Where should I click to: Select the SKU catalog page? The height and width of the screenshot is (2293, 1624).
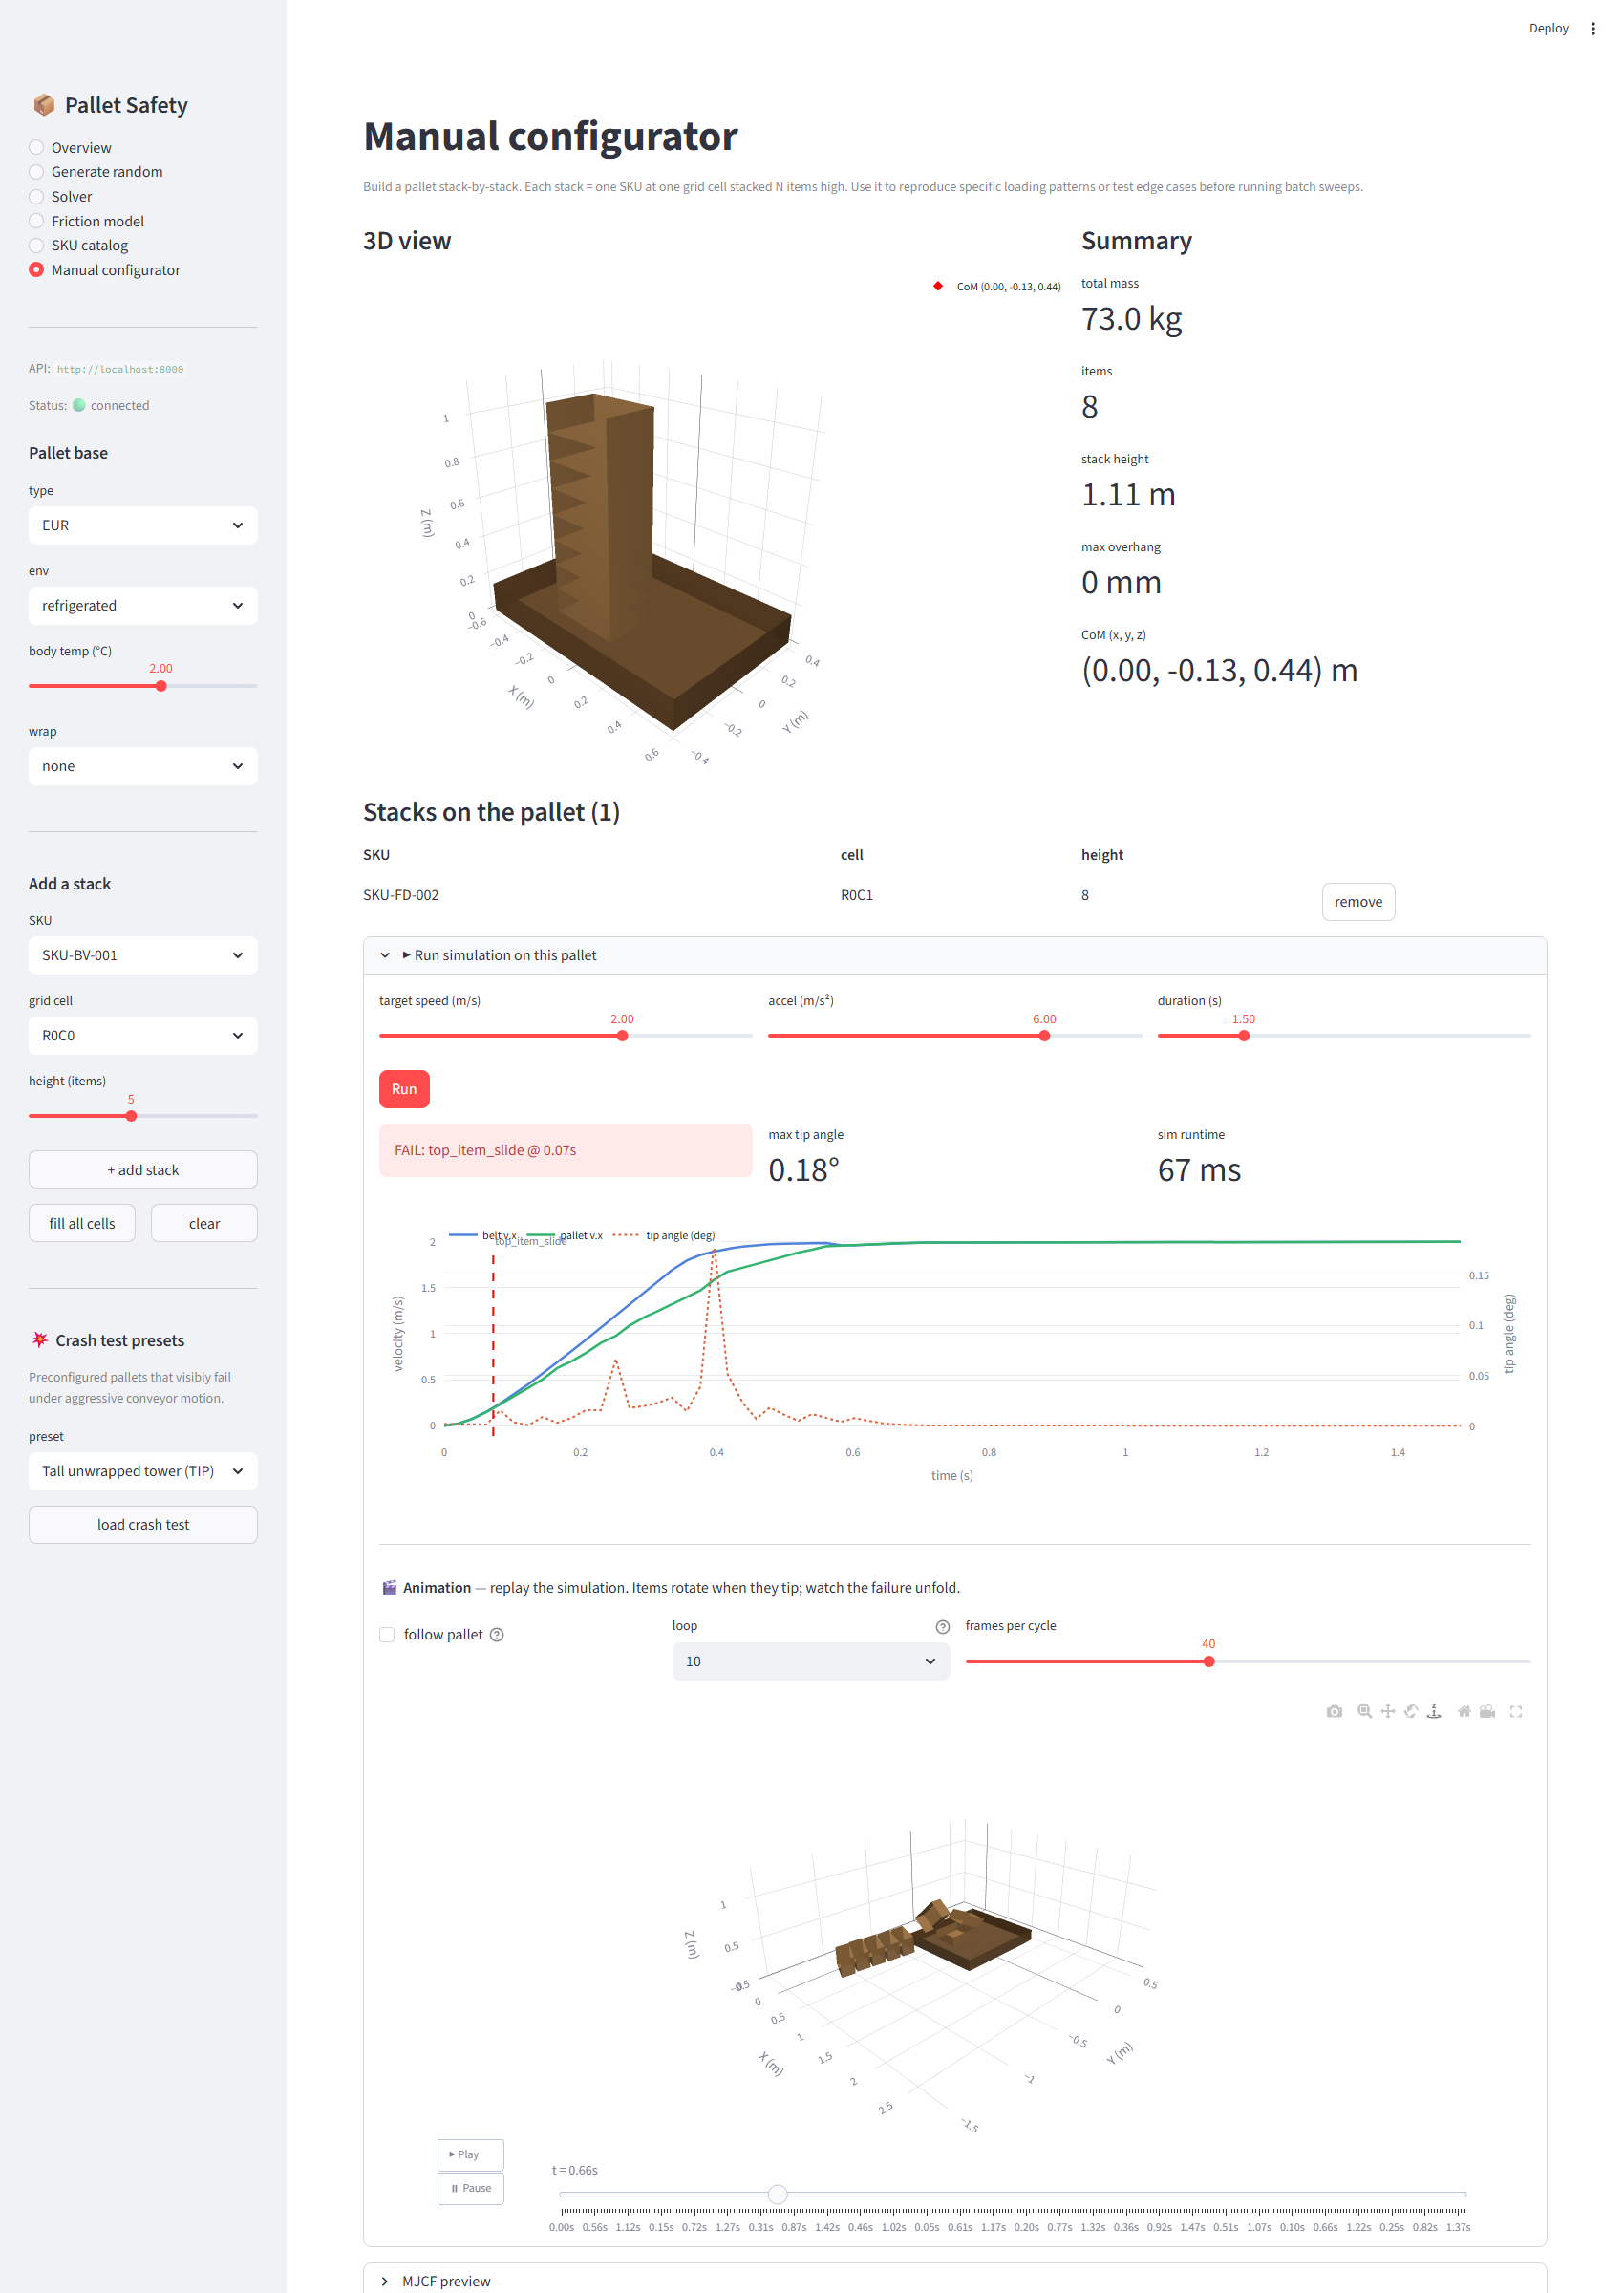point(78,245)
